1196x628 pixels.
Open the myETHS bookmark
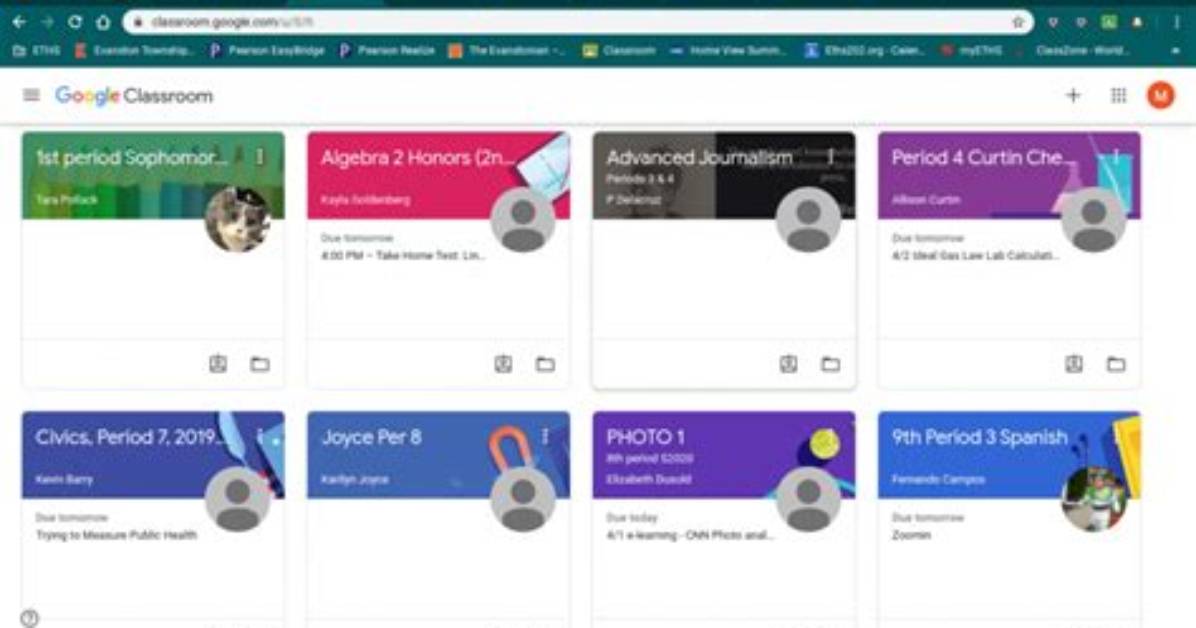tap(970, 50)
